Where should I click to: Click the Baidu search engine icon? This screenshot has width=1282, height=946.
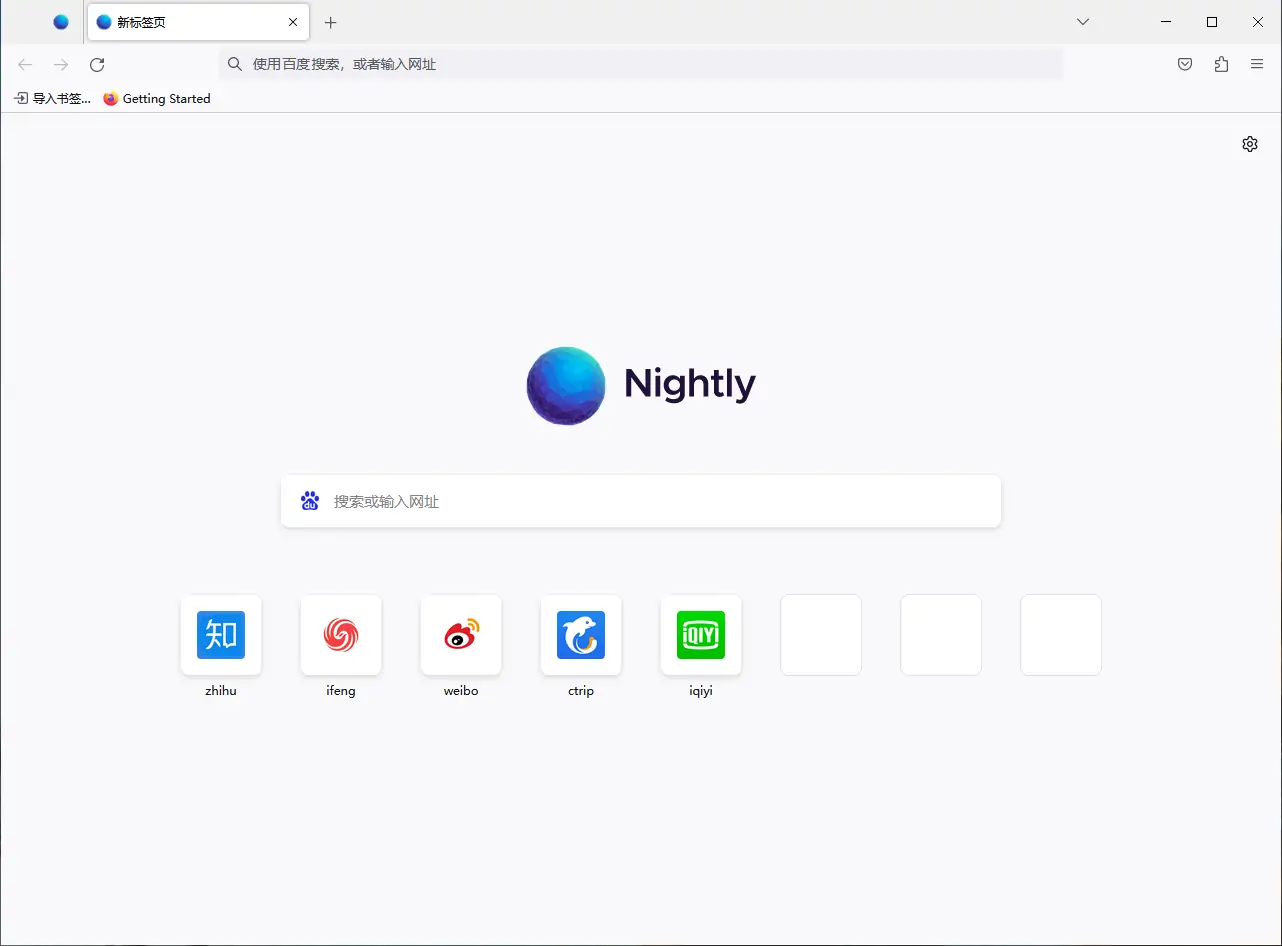pyautogui.click(x=309, y=501)
